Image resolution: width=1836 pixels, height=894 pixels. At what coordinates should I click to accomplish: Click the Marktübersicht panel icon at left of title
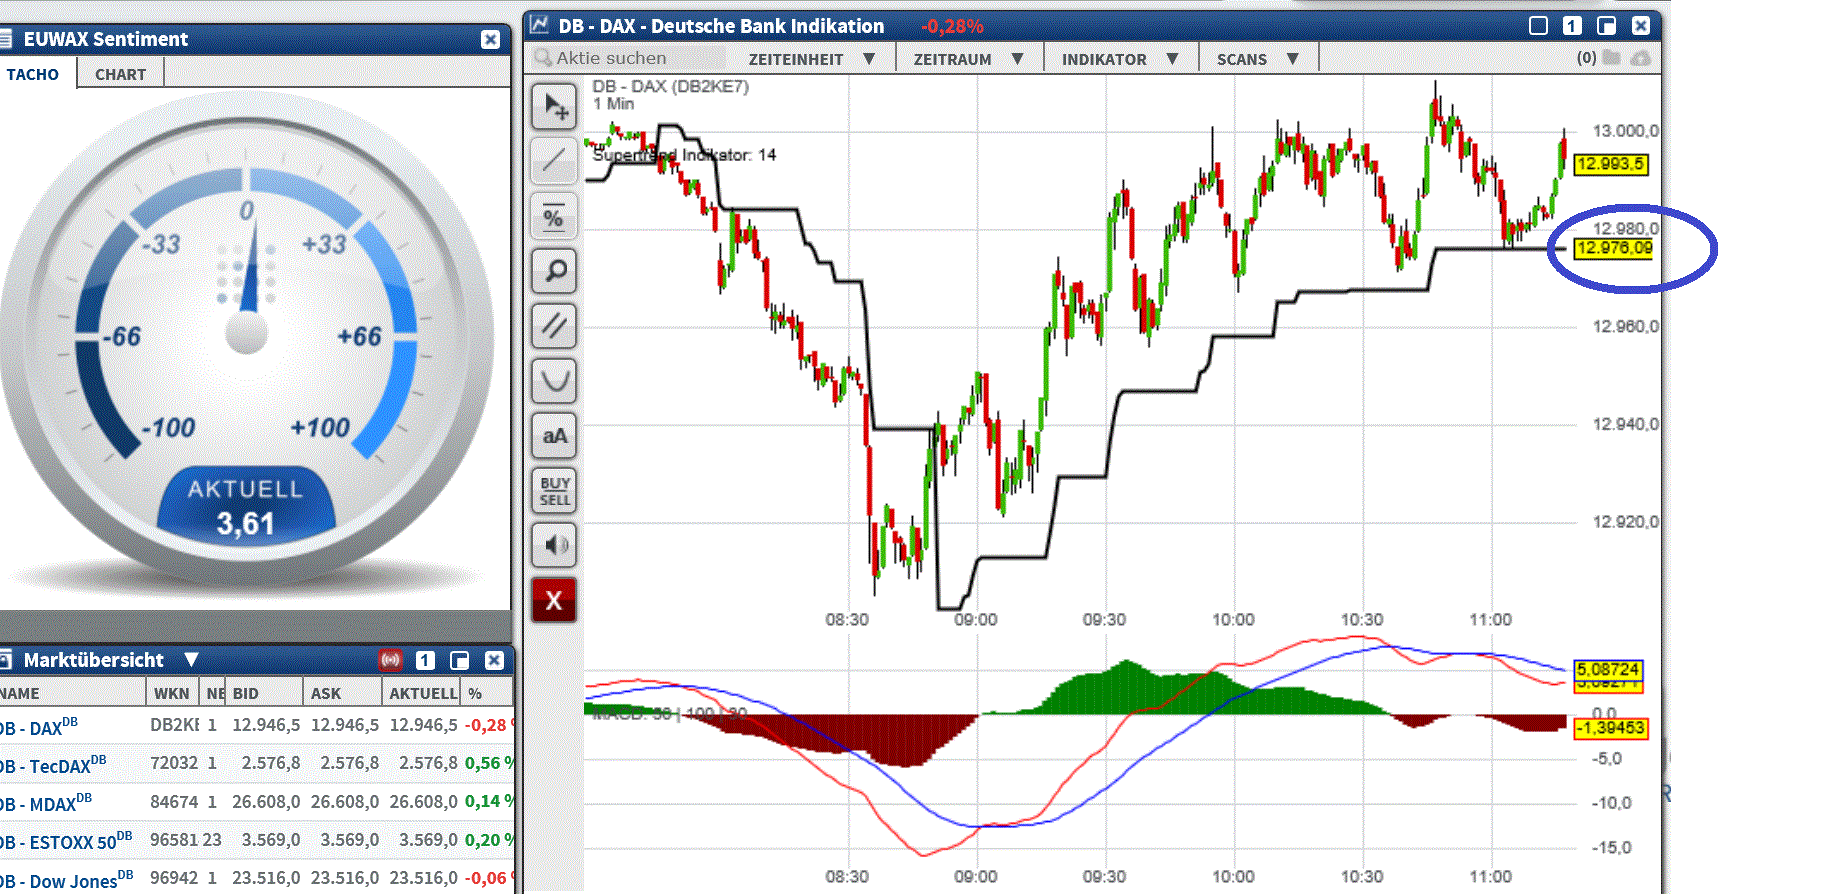click(x=5, y=660)
